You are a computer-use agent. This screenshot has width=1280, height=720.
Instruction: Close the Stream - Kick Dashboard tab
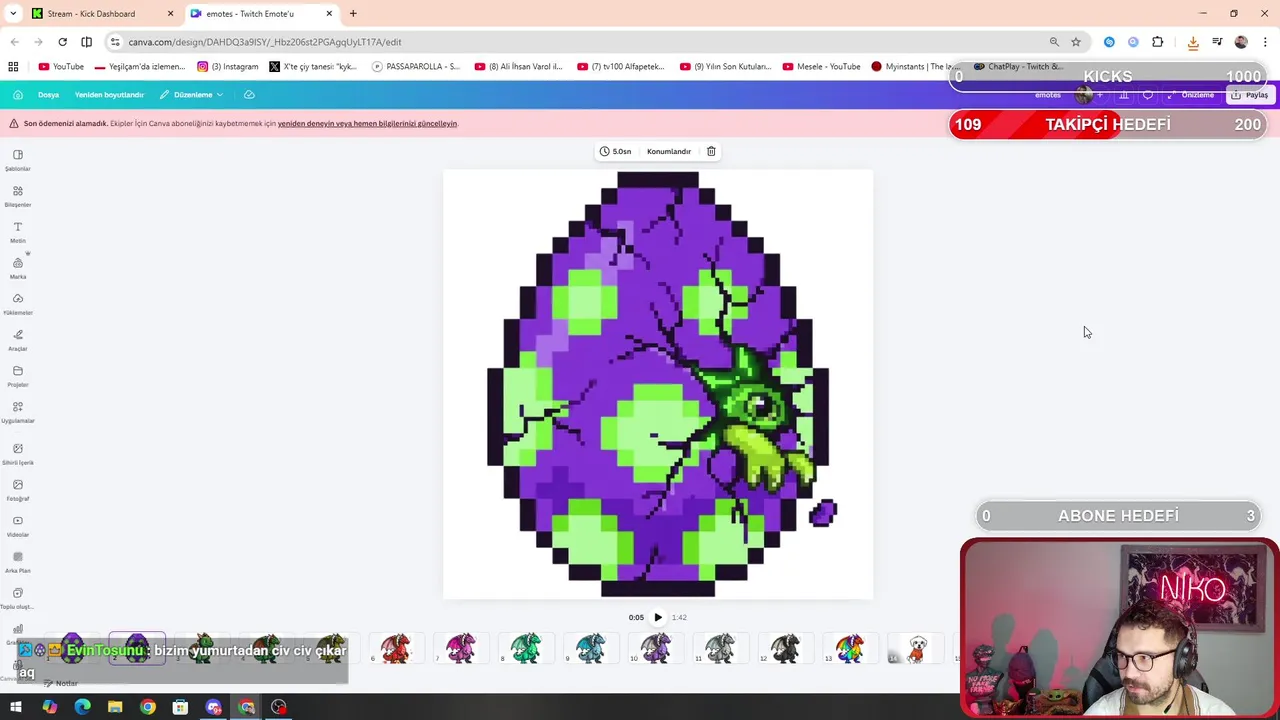(170, 14)
